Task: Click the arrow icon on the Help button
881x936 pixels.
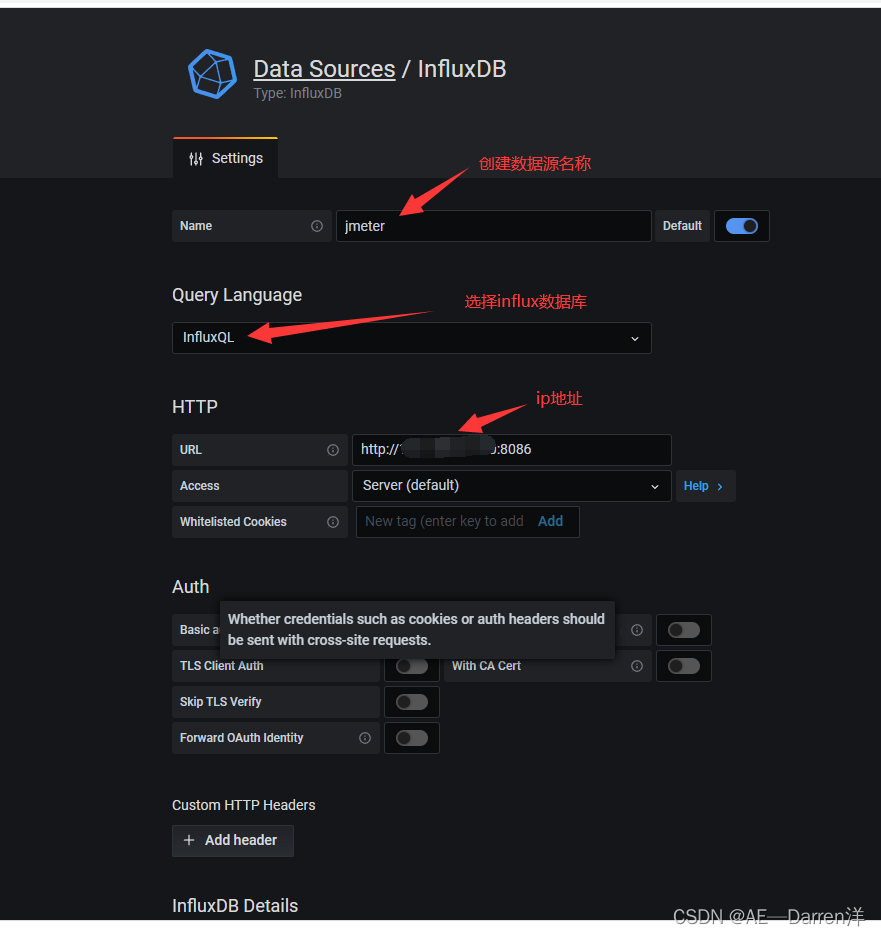Action: 719,486
